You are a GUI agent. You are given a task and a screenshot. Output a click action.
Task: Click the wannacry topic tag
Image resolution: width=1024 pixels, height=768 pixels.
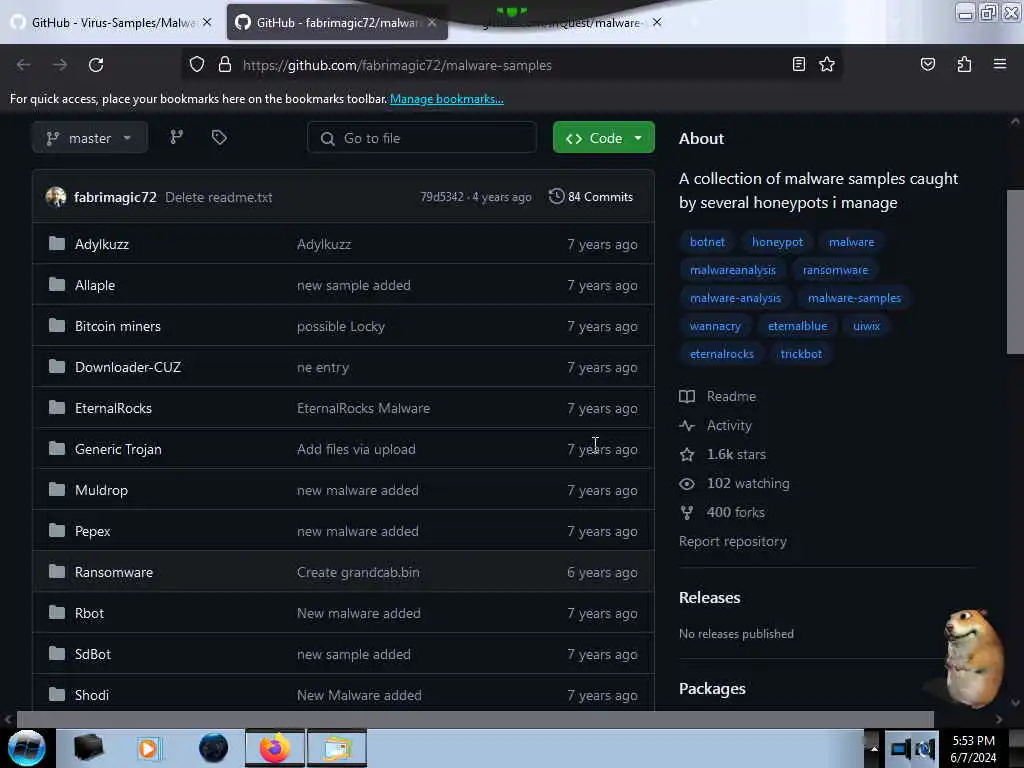715,326
